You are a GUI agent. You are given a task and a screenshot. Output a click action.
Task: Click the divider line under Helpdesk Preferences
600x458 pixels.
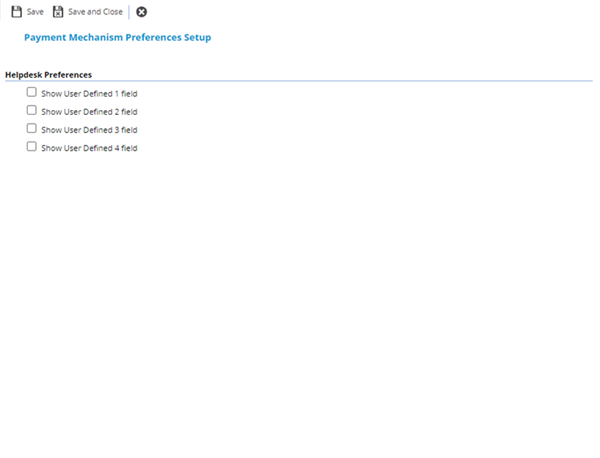[300, 81]
